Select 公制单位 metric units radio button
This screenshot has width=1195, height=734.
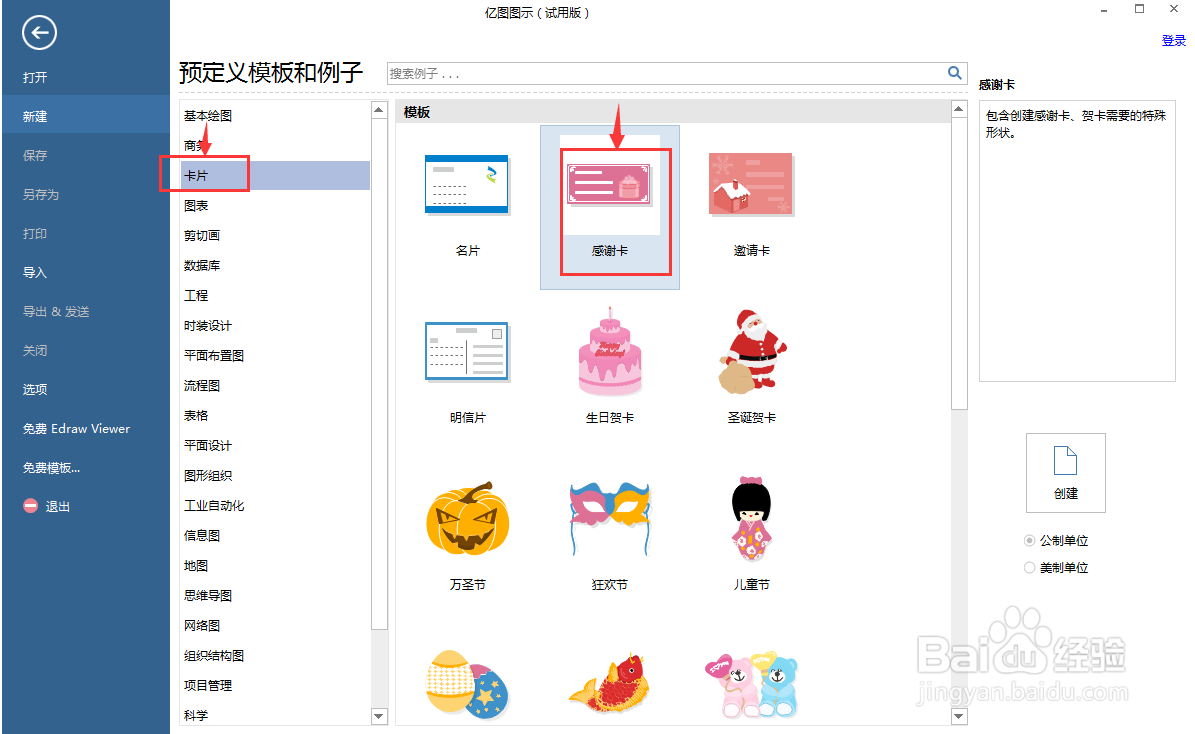point(1030,540)
